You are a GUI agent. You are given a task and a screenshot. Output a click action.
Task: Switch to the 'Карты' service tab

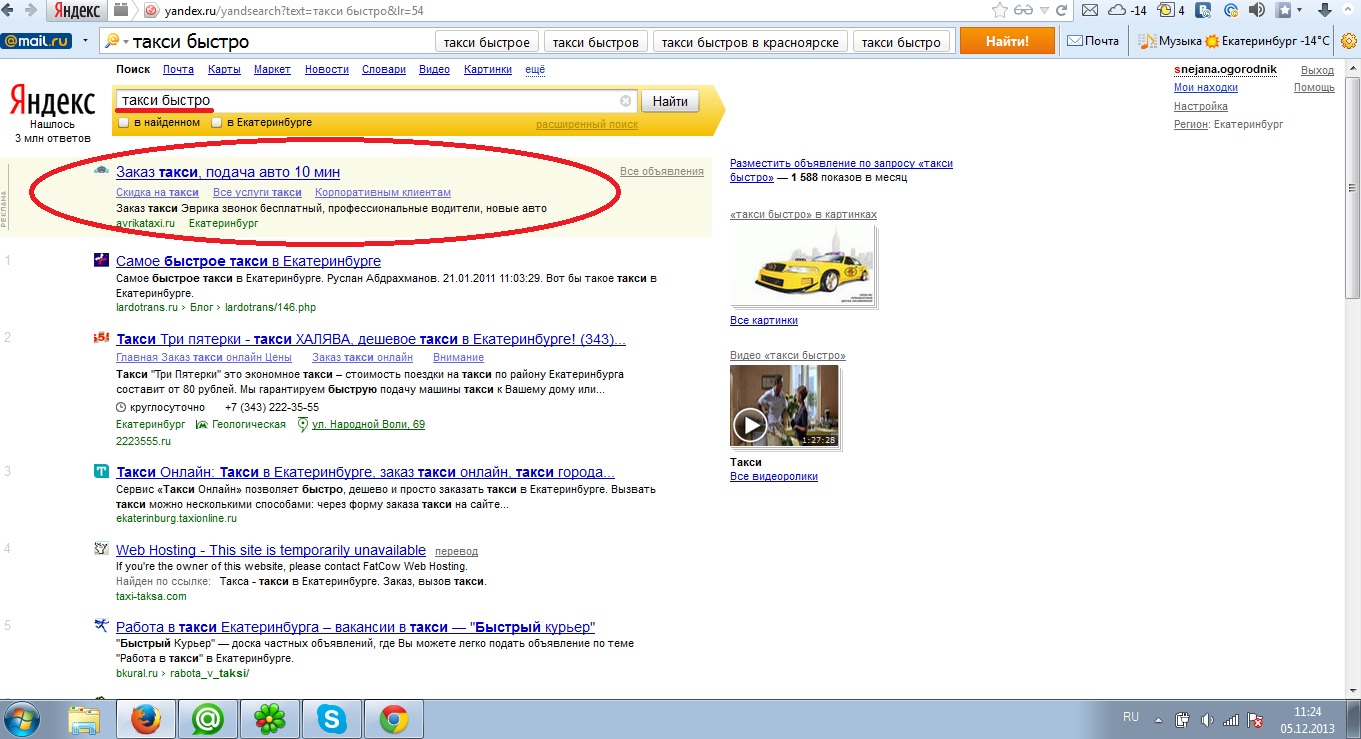point(224,70)
